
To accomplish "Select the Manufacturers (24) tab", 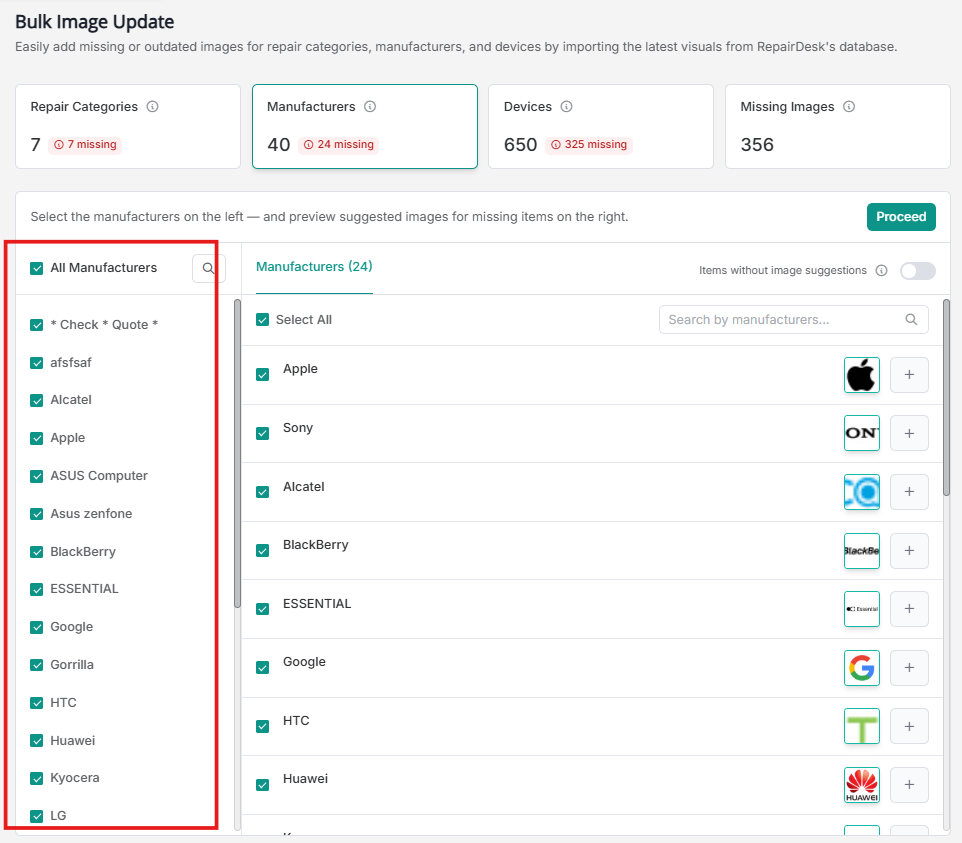I will click(x=314, y=267).
